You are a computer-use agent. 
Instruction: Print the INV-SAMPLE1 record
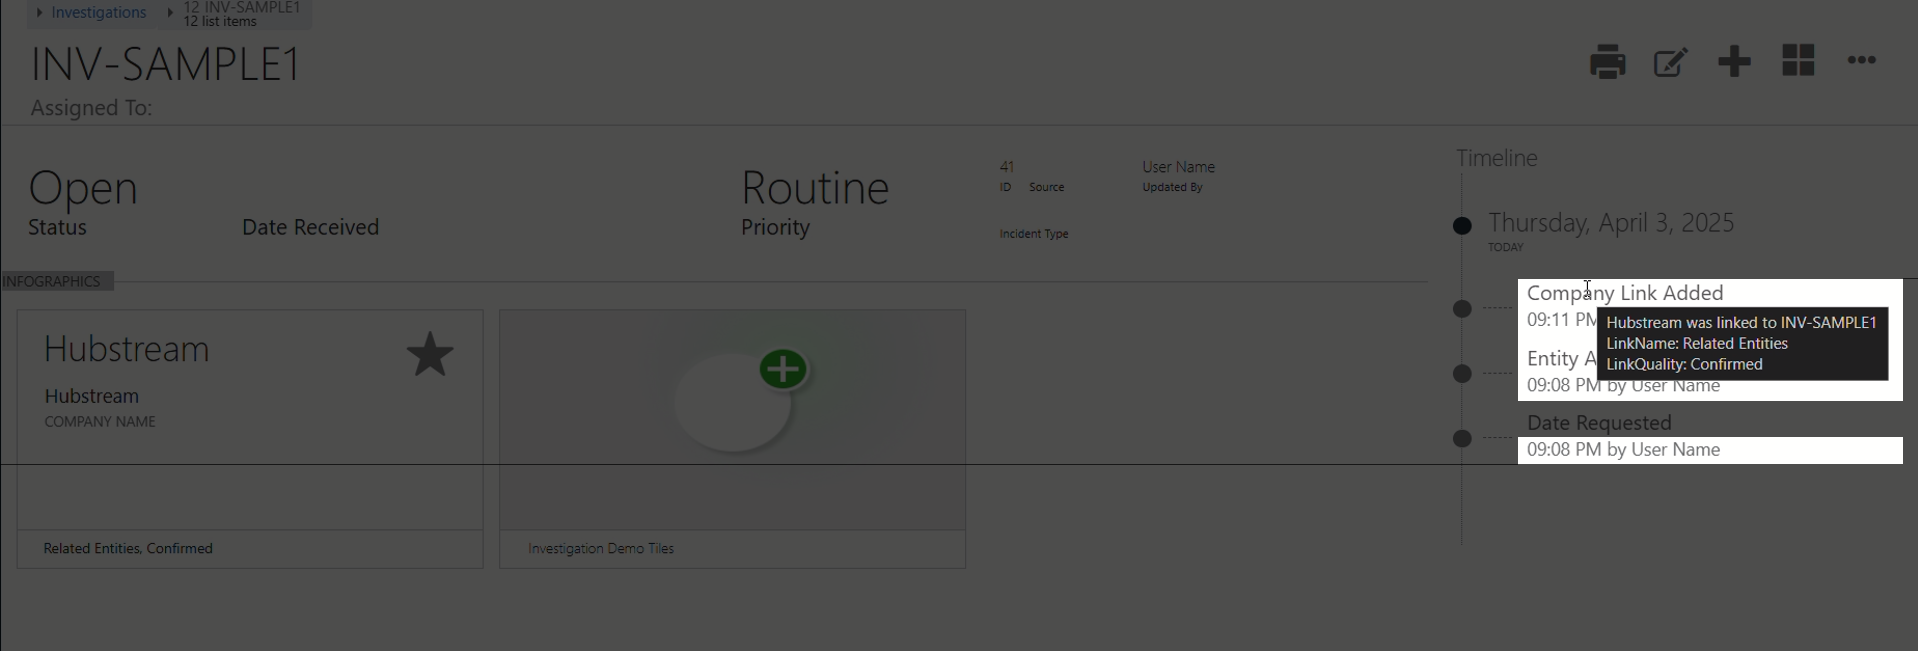coord(1607,62)
